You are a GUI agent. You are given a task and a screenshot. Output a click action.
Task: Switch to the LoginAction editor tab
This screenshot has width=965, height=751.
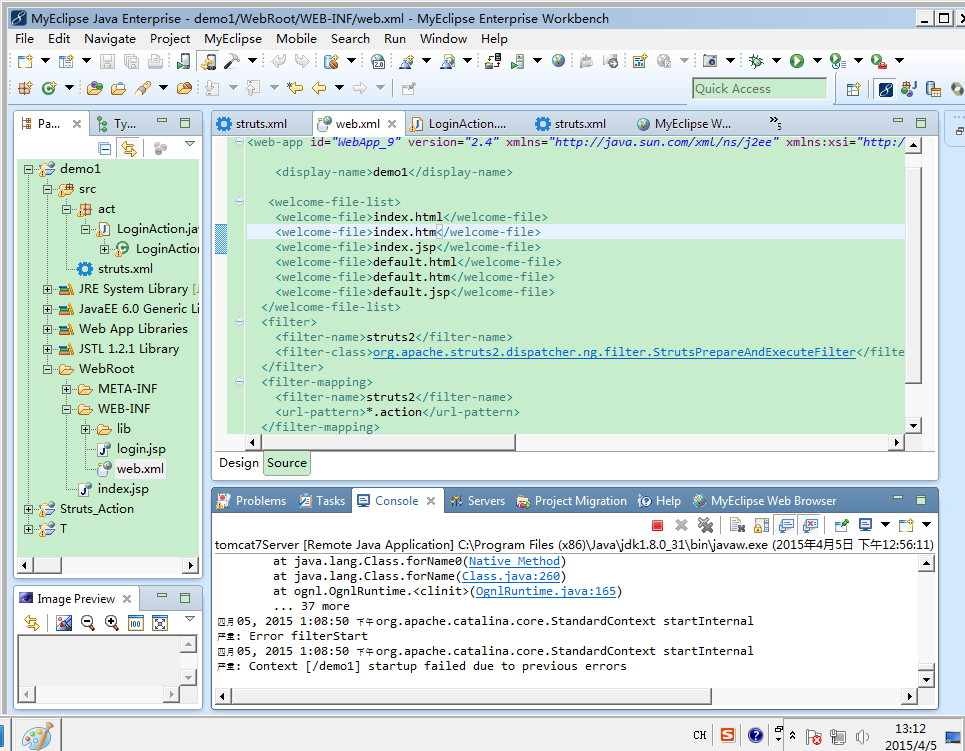(458, 124)
